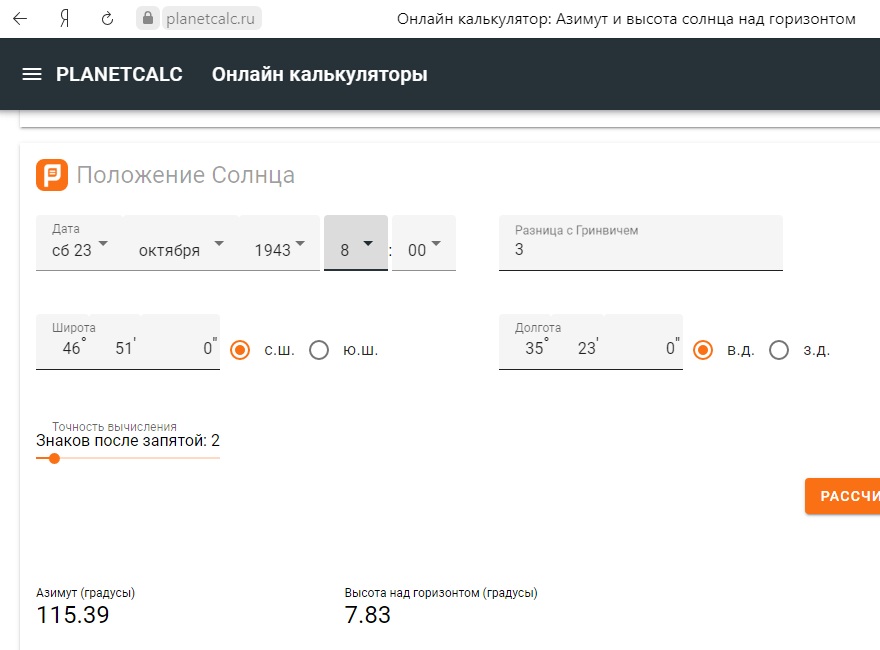Open the hour dropdown showing 8
The height and width of the screenshot is (650, 880).
click(x=356, y=243)
